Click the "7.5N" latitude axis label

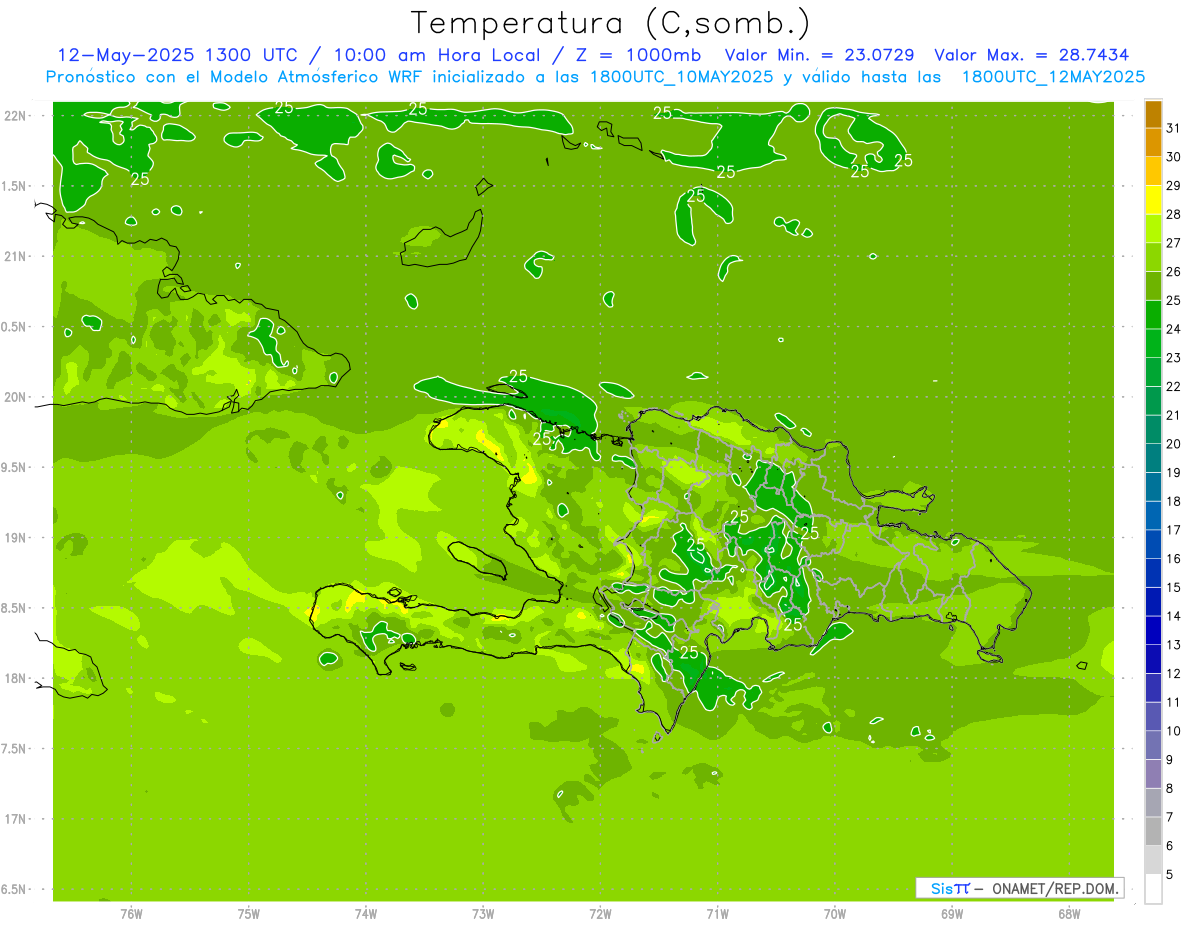tap(14, 749)
